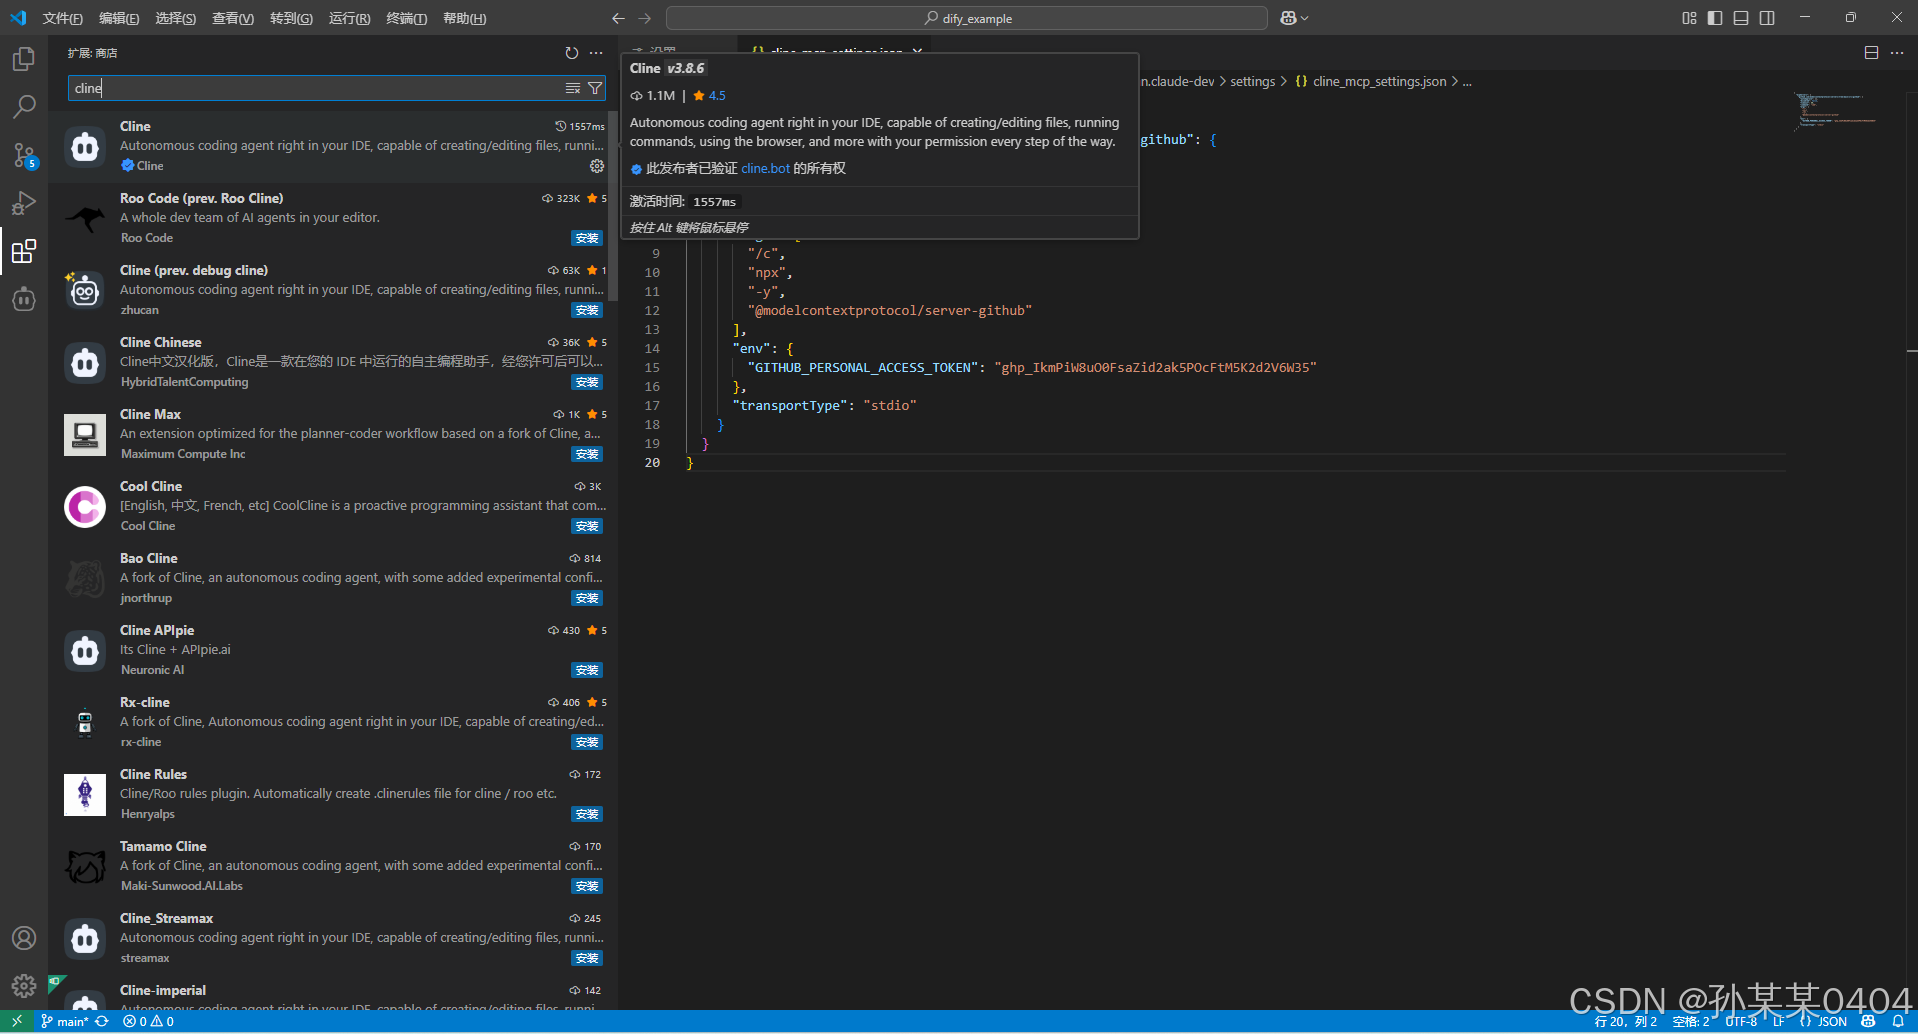Viewport: 1918px width, 1034px height.
Task: Install Cline APIpie extension
Action: 587,670
